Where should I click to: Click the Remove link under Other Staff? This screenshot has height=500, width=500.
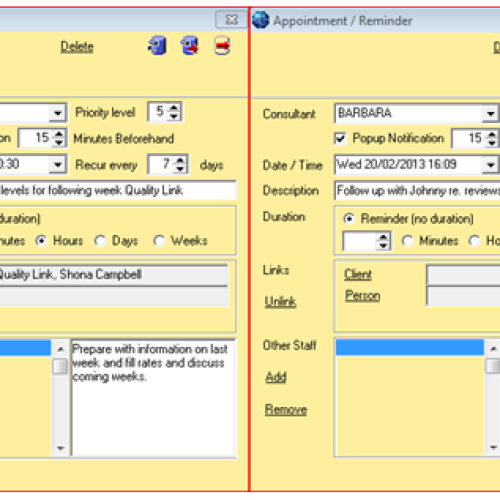(286, 410)
